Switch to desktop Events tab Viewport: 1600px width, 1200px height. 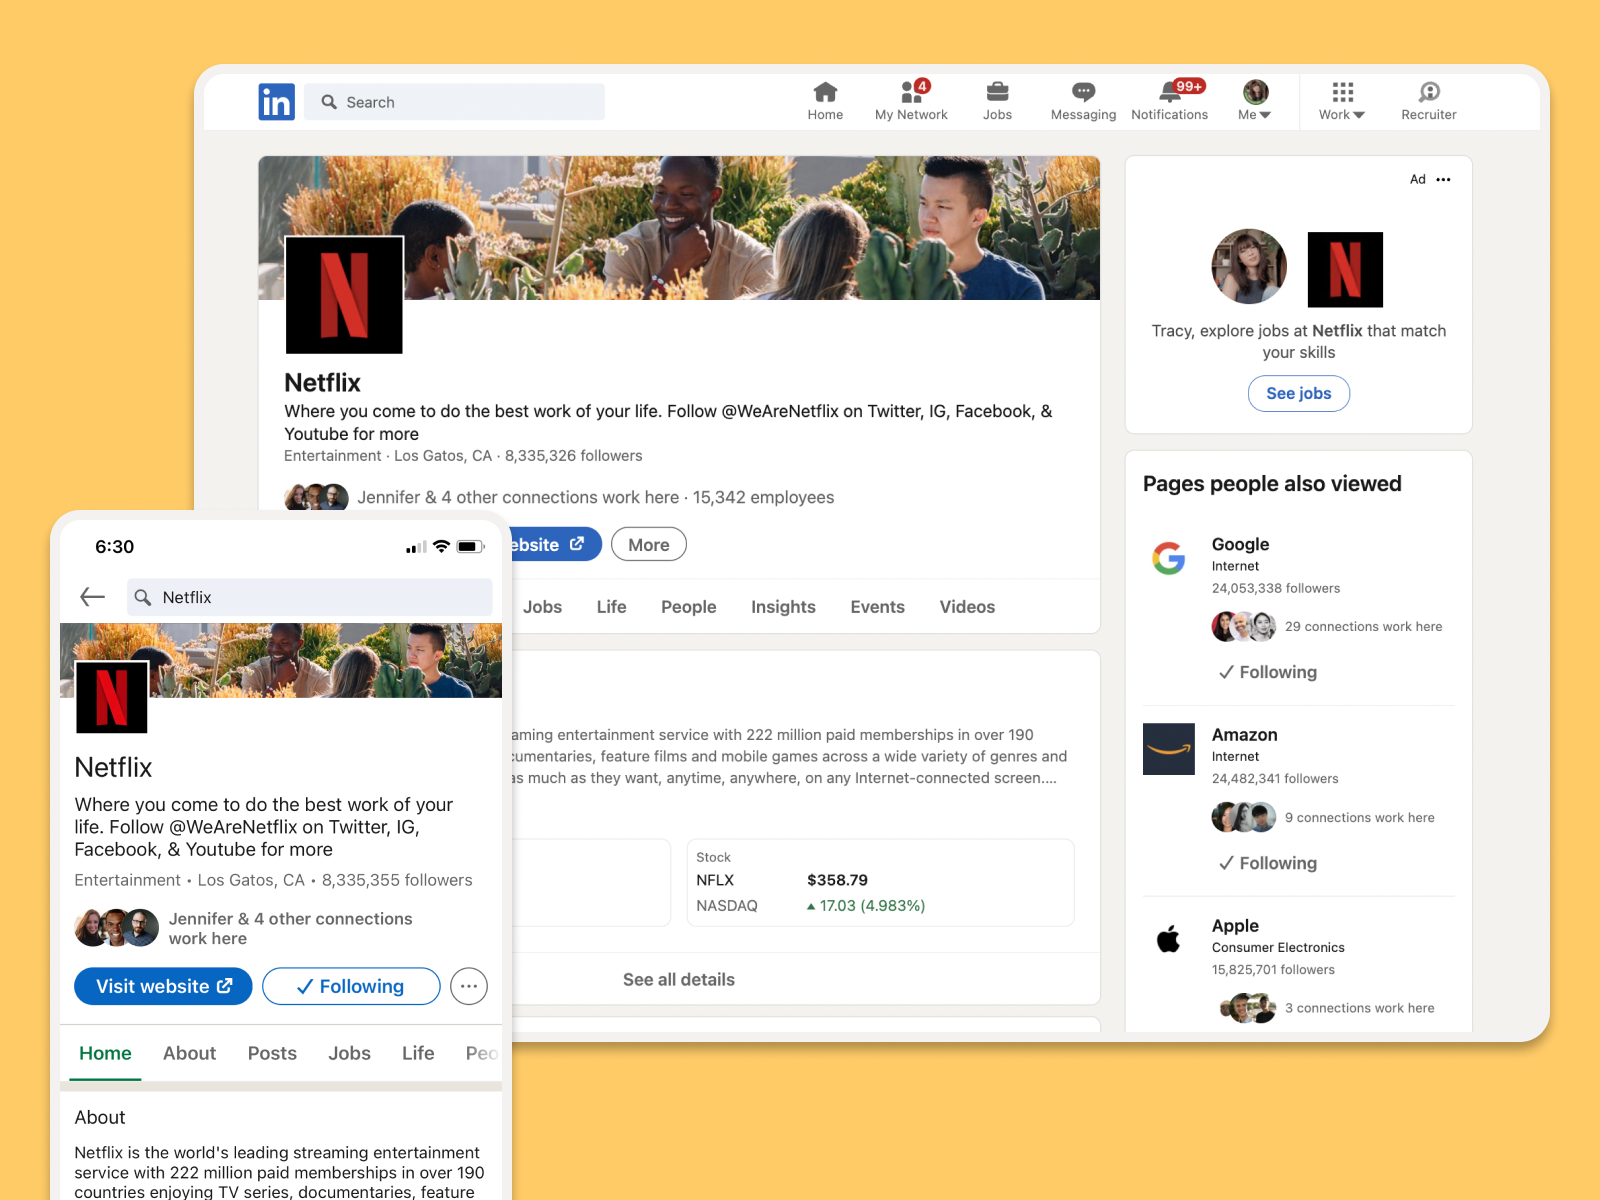pyautogui.click(x=877, y=607)
